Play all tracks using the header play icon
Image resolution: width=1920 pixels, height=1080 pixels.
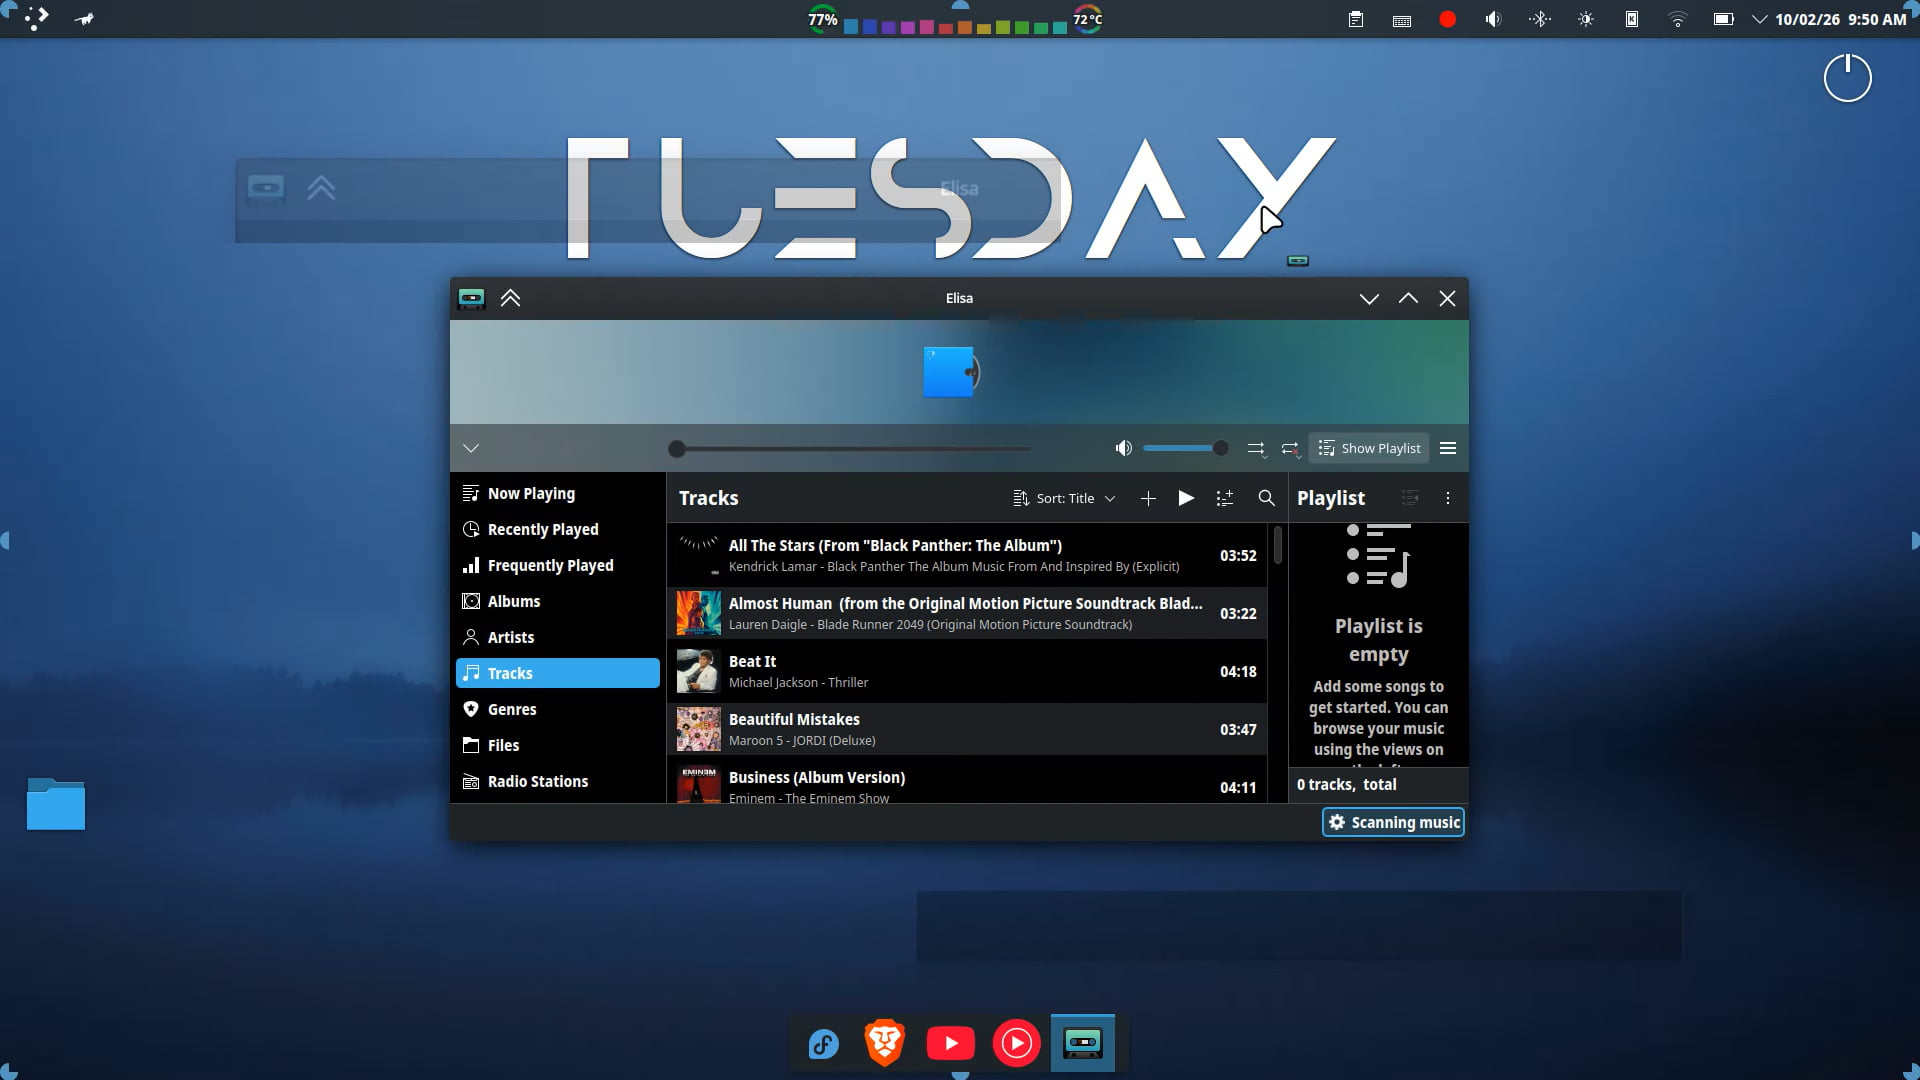pyautogui.click(x=1186, y=498)
